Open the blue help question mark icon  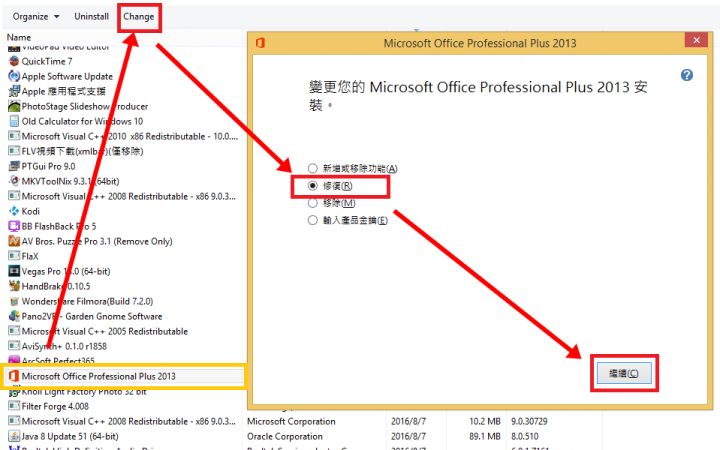(686, 75)
